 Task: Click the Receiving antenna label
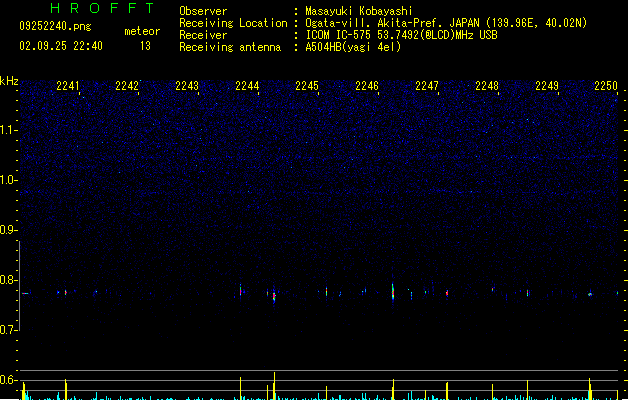230,47
